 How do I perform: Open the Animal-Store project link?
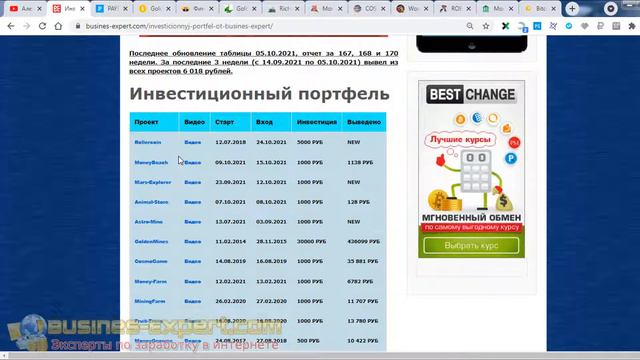pos(151,202)
